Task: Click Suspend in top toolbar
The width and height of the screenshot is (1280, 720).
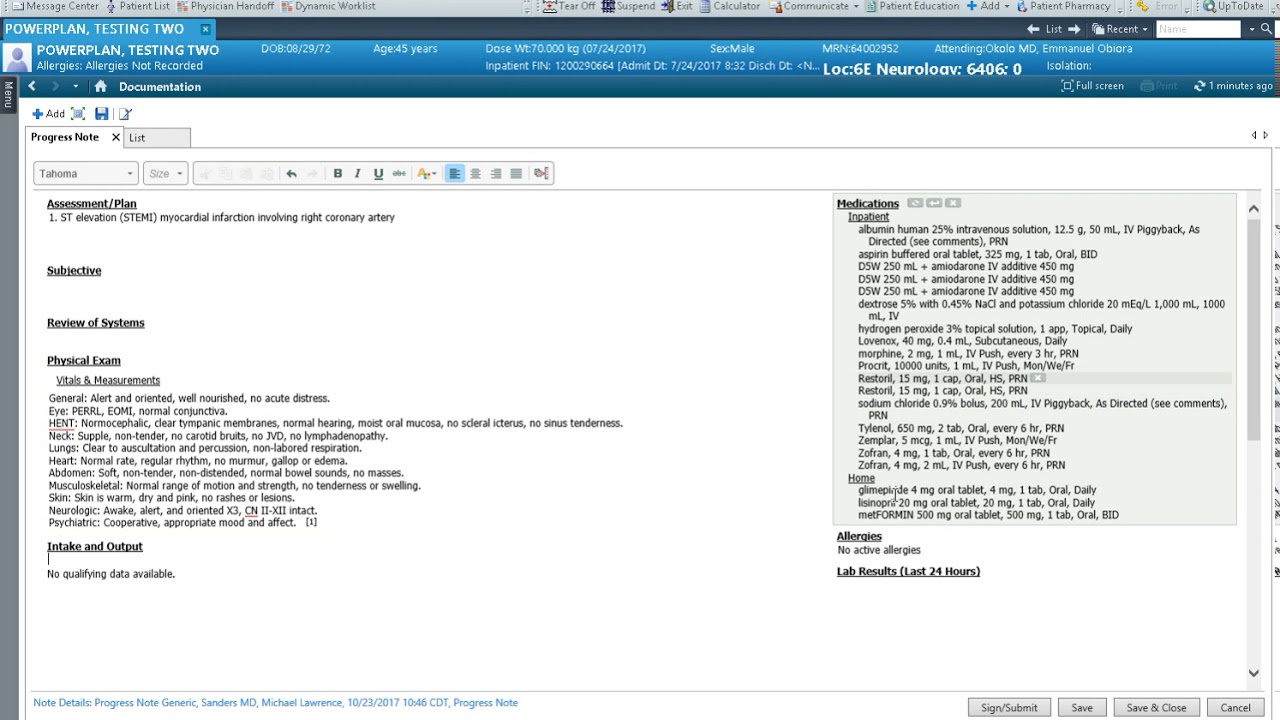Action: (x=628, y=6)
